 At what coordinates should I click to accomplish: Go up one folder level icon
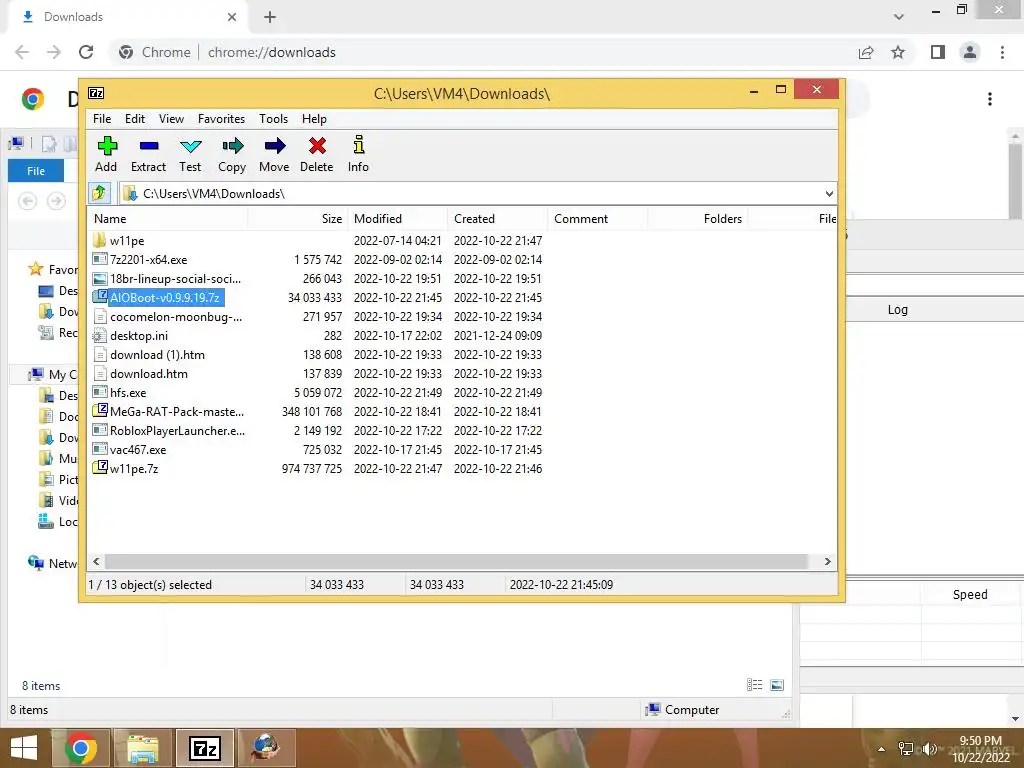[x=99, y=193]
